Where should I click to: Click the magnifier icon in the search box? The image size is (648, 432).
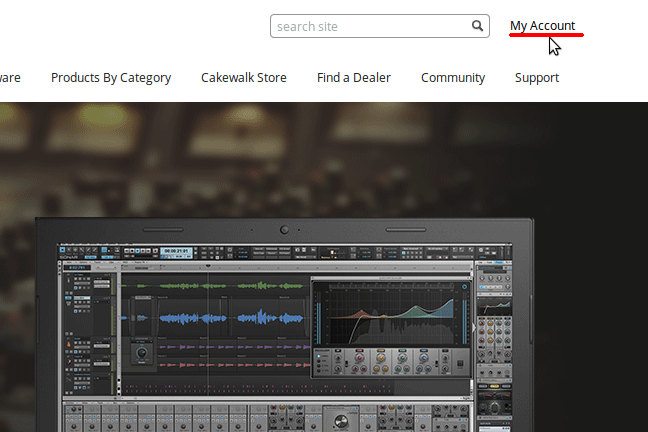point(477,26)
